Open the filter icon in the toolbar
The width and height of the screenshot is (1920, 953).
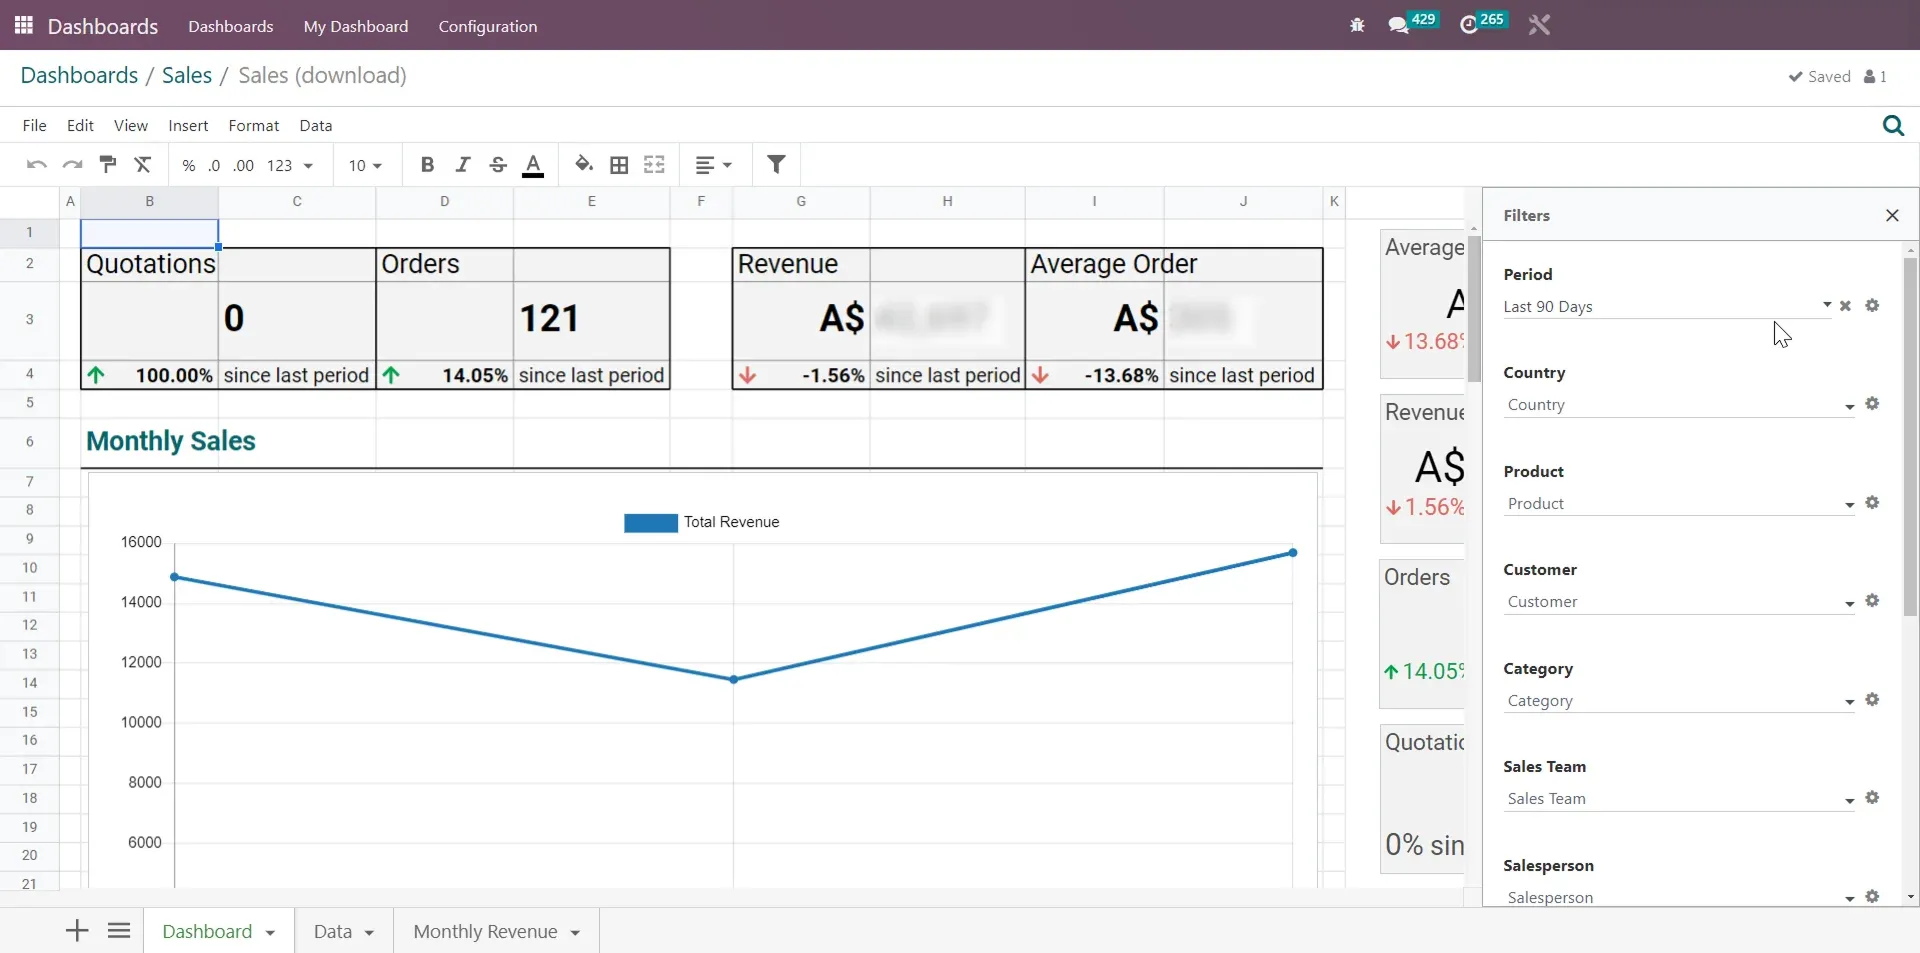click(x=779, y=165)
